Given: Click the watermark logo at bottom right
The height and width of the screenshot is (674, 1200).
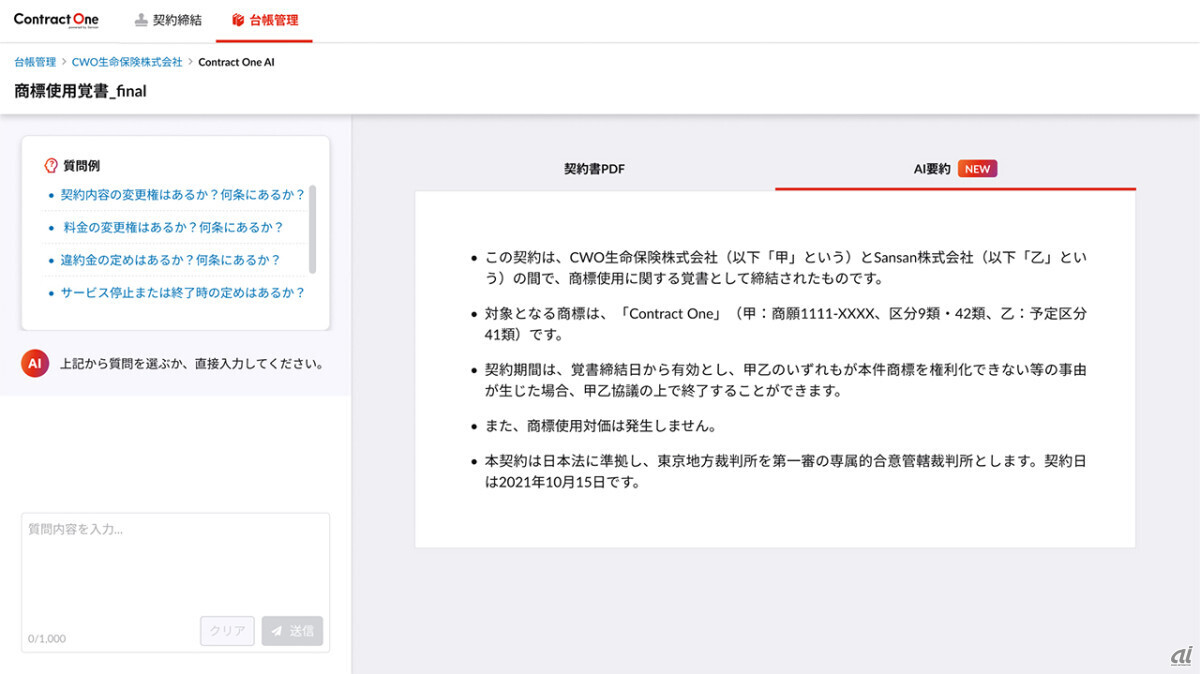Looking at the screenshot, I should point(1181,654).
